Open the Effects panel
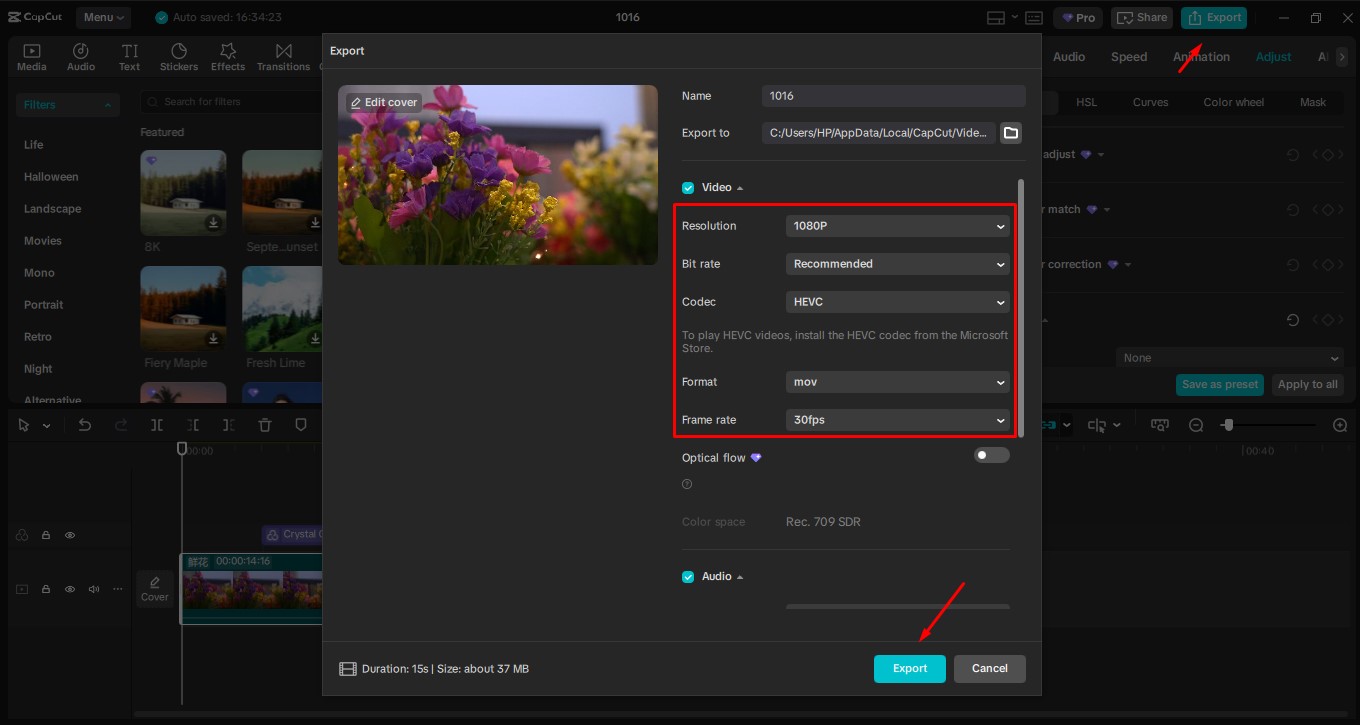The height and width of the screenshot is (725, 1360). click(x=227, y=56)
